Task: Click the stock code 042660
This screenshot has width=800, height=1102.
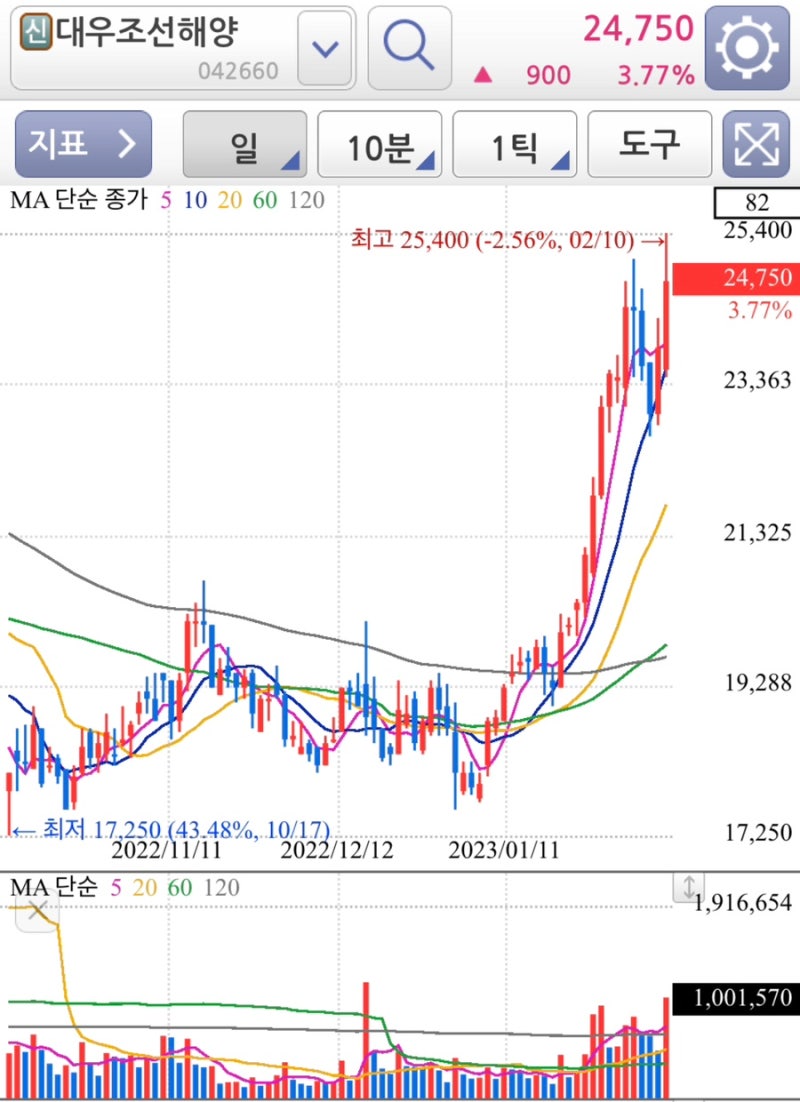Action: pos(238,71)
